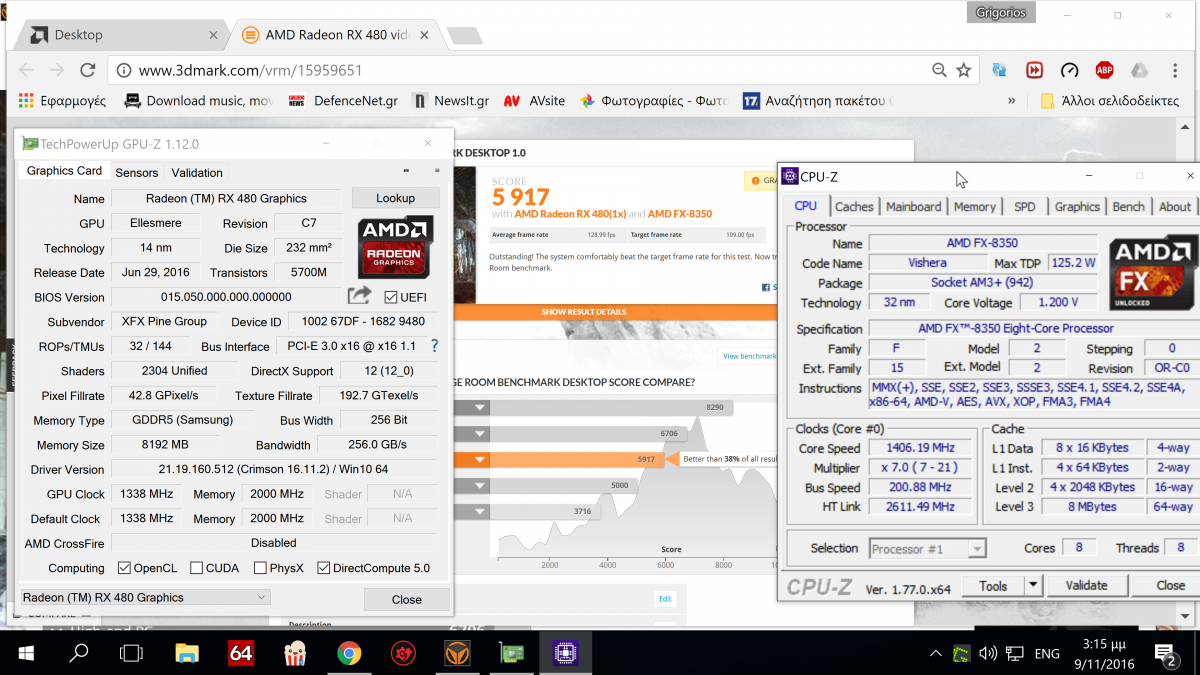Click the Validate button in CPU-Z
This screenshot has width=1200, height=675.
tap(1087, 586)
